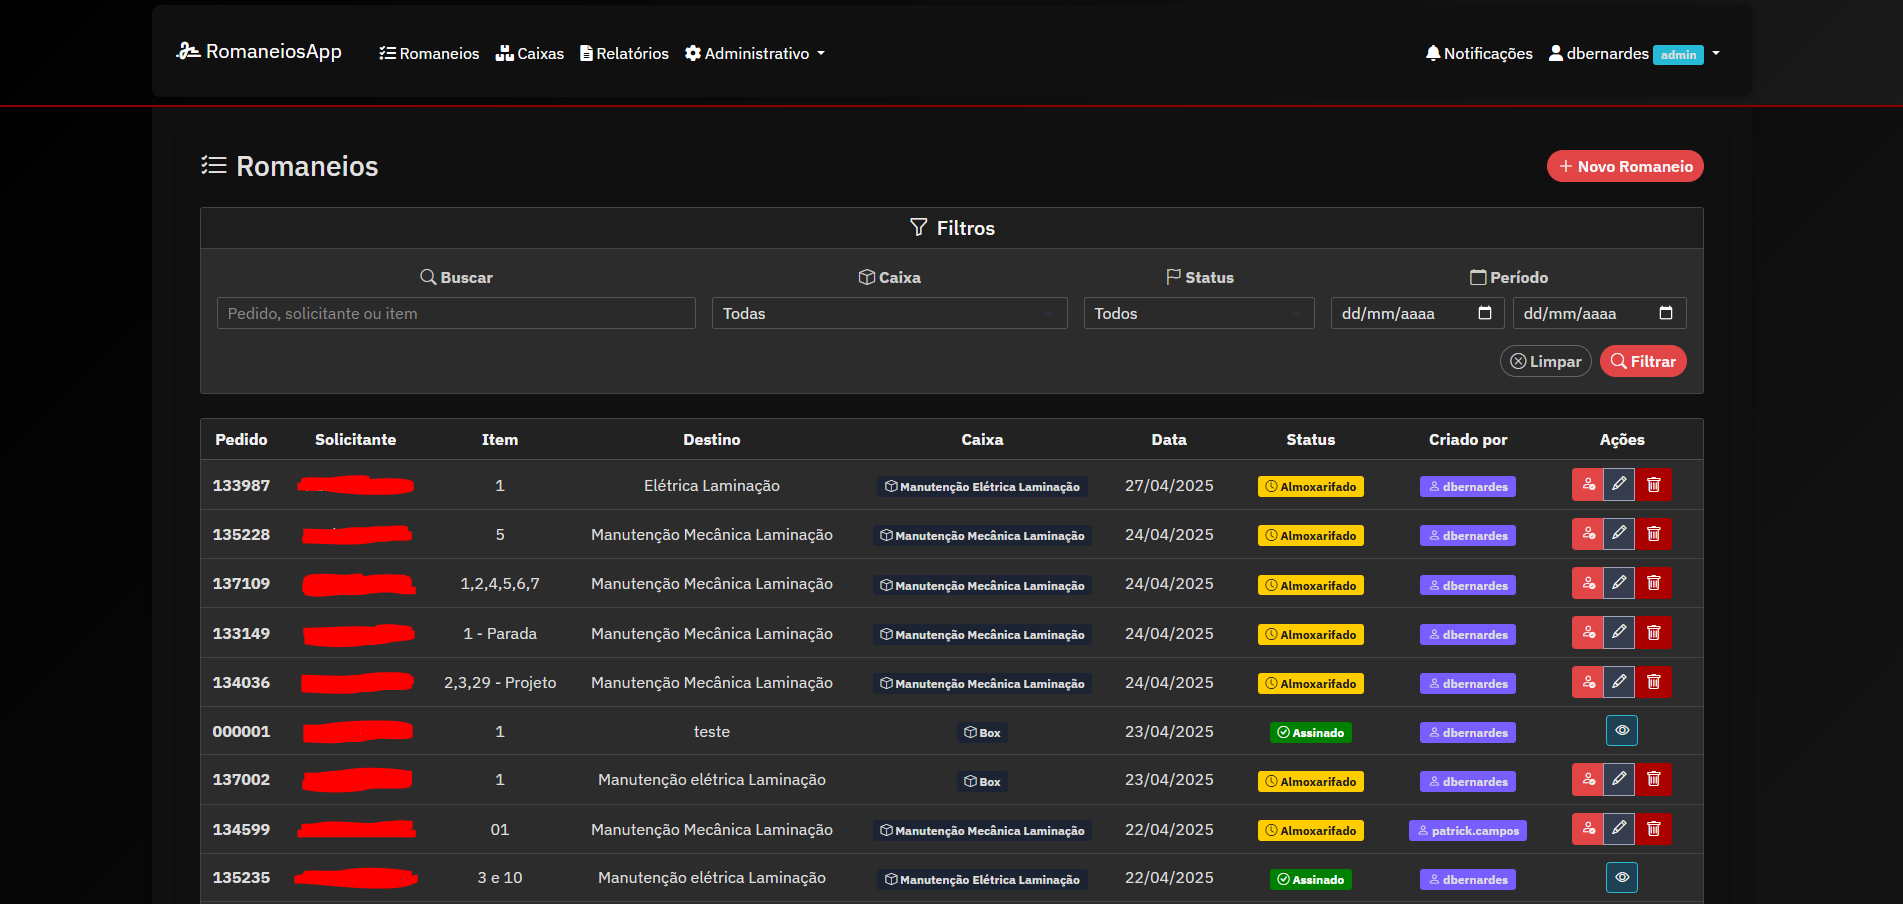The image size is (1903, 904).
Task: Click person-check sign icon for pedido 137109
Action: pyautogui.click(x=1588, y=583)
